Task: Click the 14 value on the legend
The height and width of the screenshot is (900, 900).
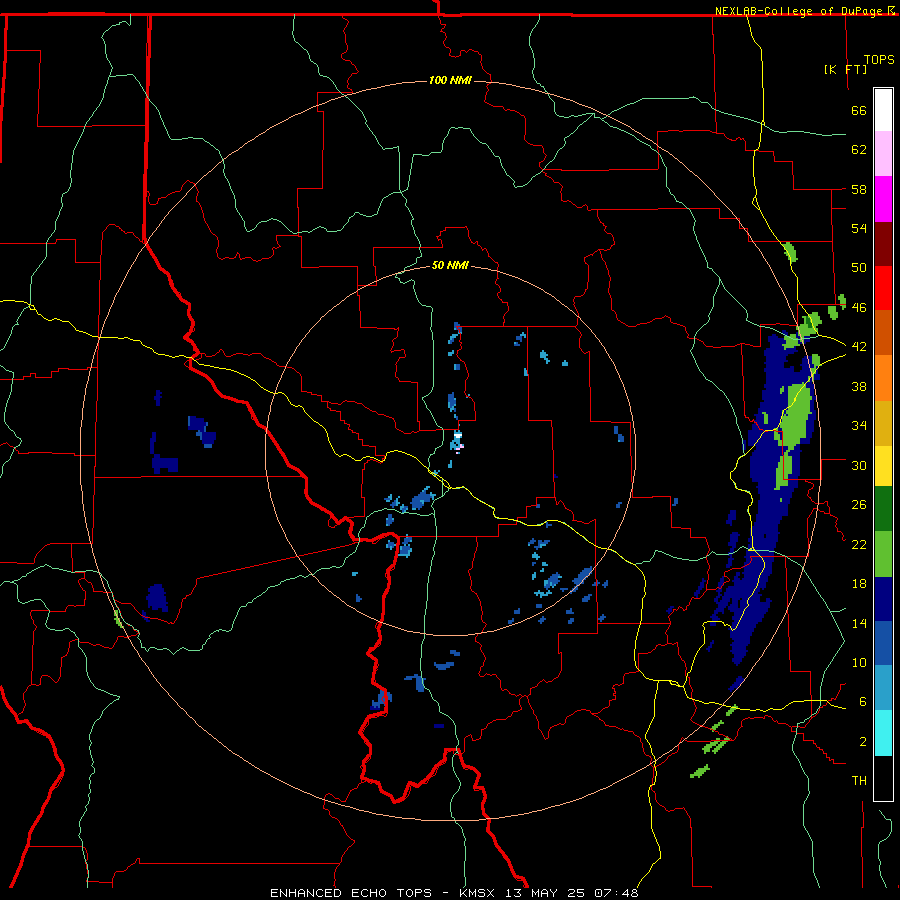Action: tap(859, 623)
